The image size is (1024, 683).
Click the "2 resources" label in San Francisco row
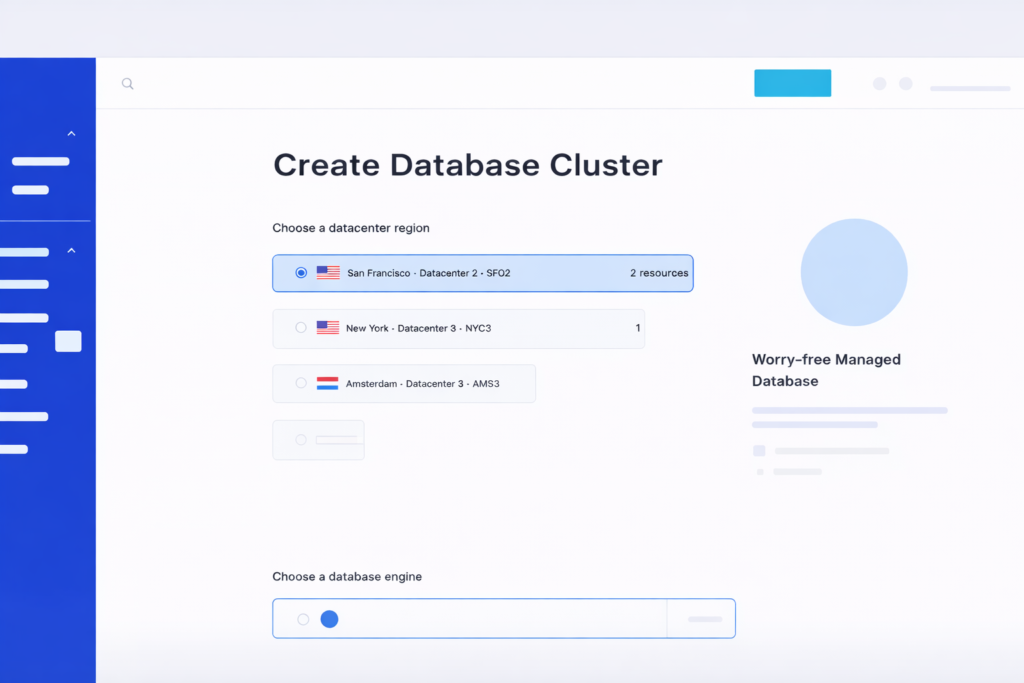click(x=658, y=273)
